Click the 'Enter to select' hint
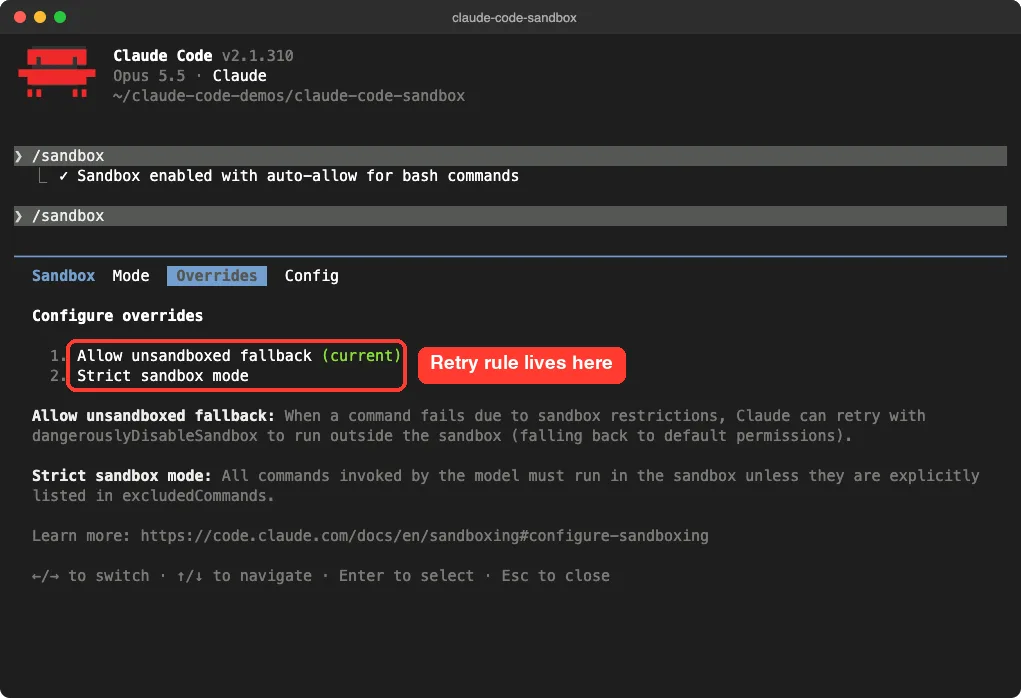 point(406,576)
